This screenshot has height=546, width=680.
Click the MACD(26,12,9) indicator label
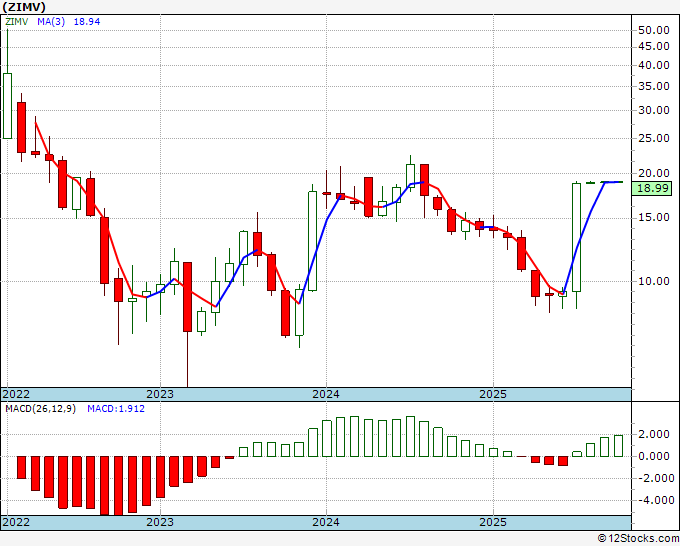point(40,409)
